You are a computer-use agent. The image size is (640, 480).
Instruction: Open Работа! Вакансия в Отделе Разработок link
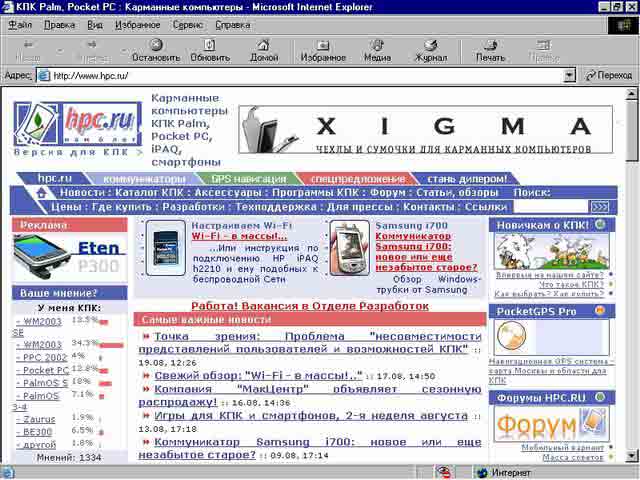pyautogui.click(x=310, y=306)
